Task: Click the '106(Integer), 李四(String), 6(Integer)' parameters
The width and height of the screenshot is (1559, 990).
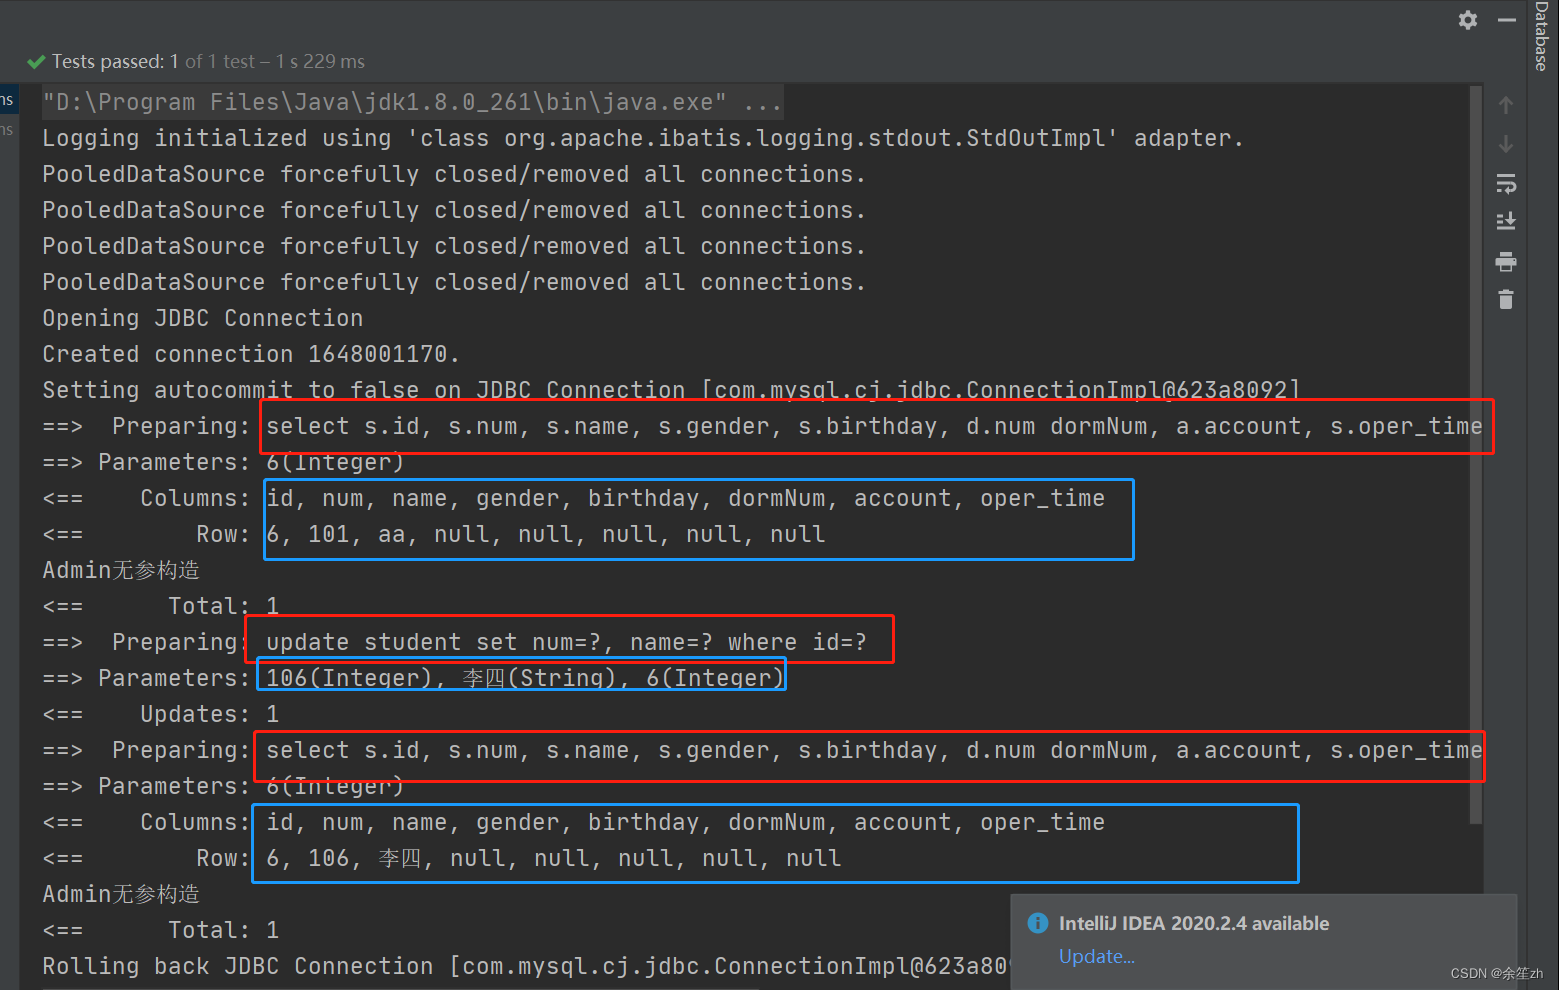Action: pyautogui.click(x=524, y=678)
